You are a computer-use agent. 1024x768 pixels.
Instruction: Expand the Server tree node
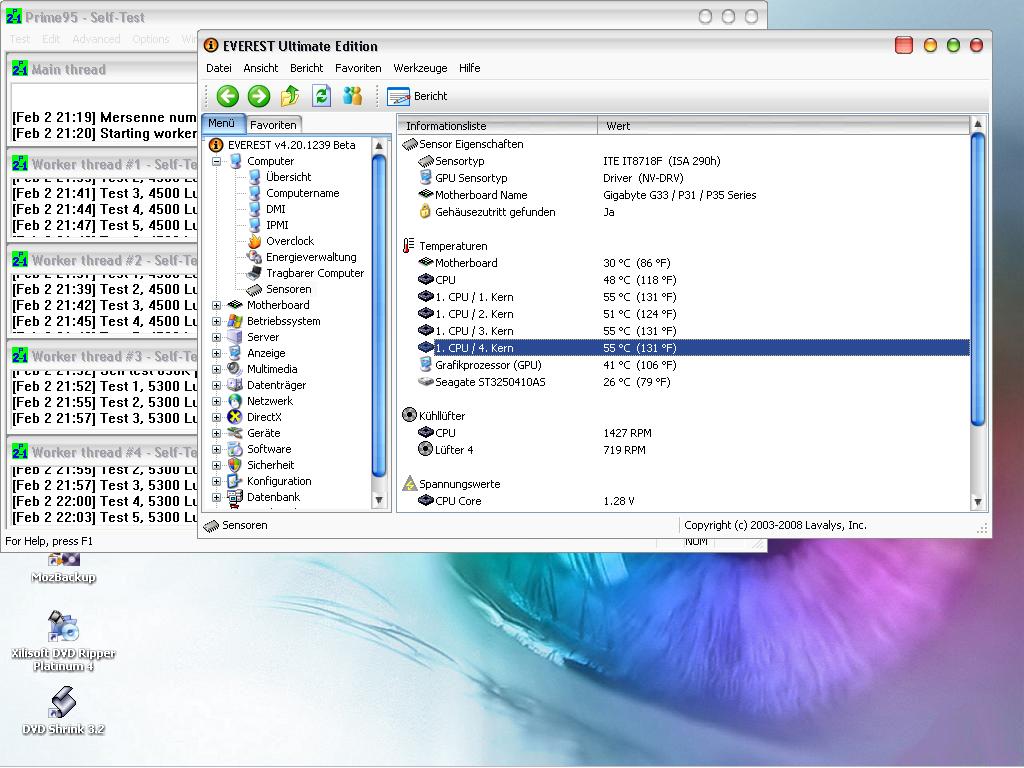[x=216, y=337]
